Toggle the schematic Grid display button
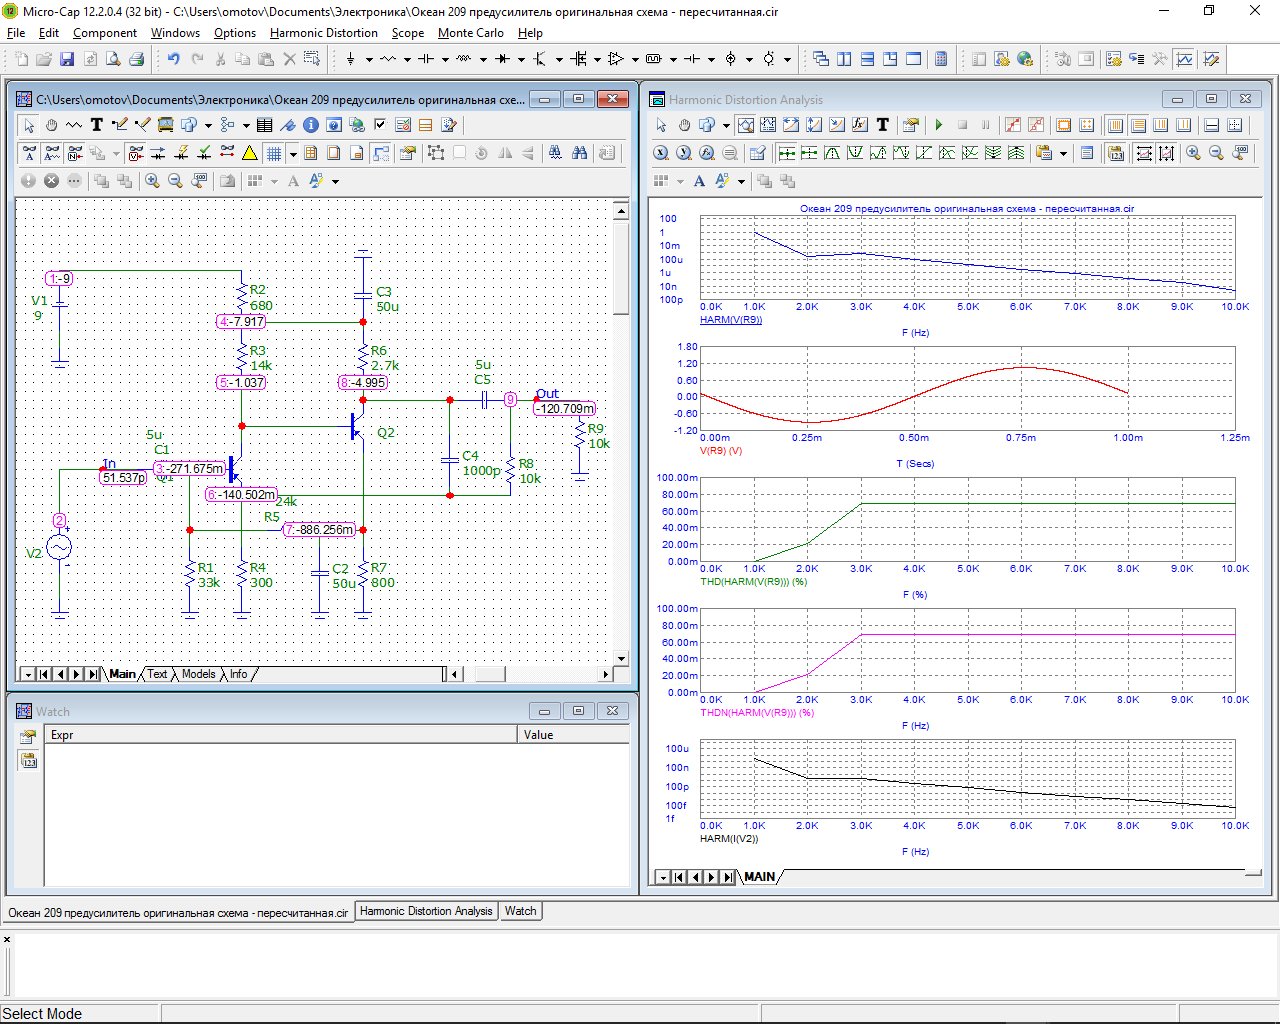 (x=273, y=153)
